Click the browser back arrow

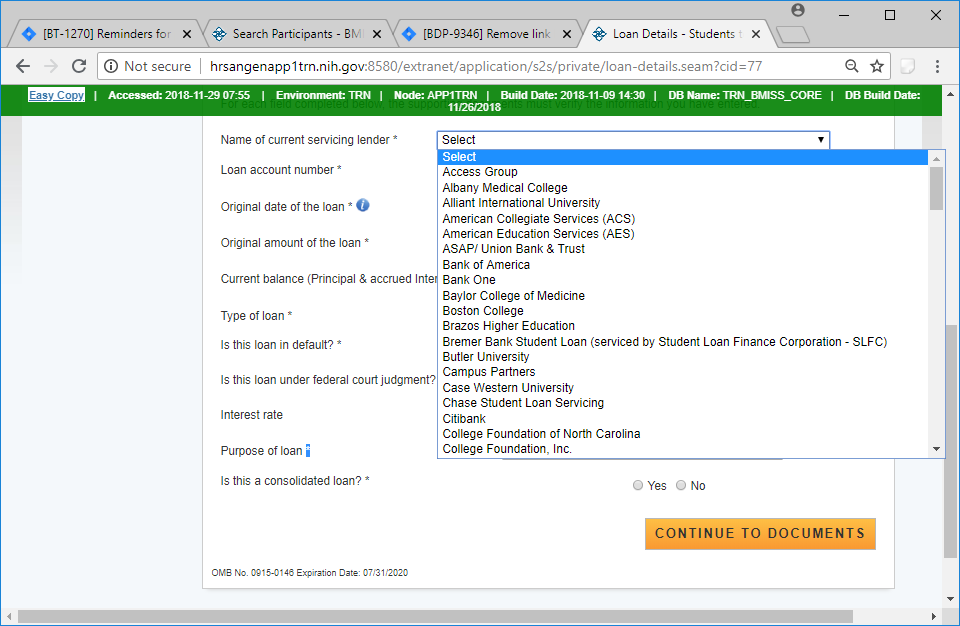pos(23,66)
